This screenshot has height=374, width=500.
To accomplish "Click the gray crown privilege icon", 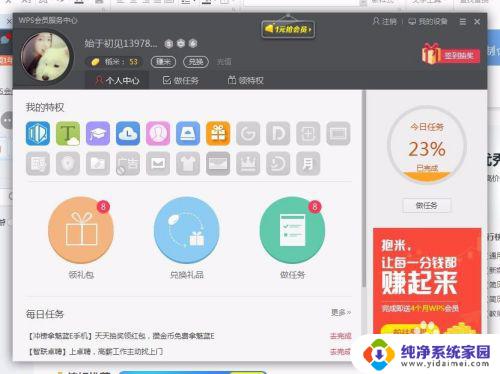I will [248, 163].
